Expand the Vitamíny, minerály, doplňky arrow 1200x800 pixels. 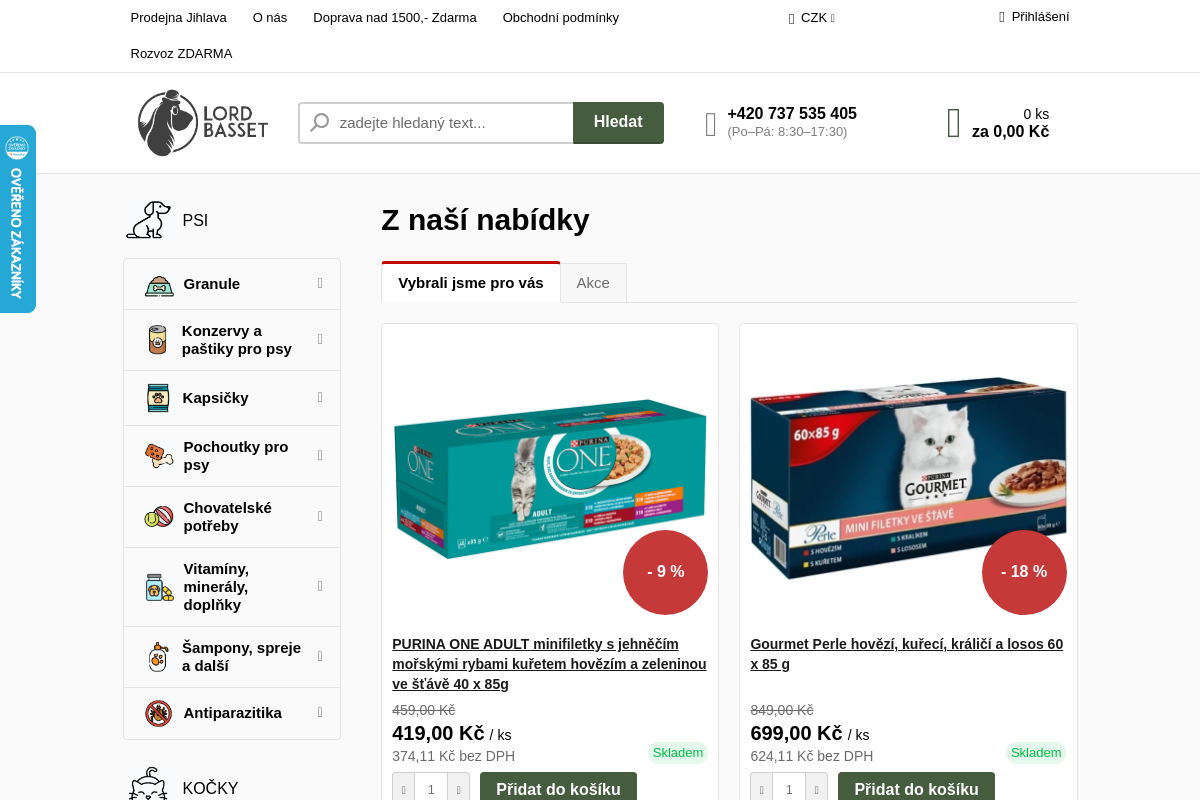pyautogui.click(x=320, y=586)
